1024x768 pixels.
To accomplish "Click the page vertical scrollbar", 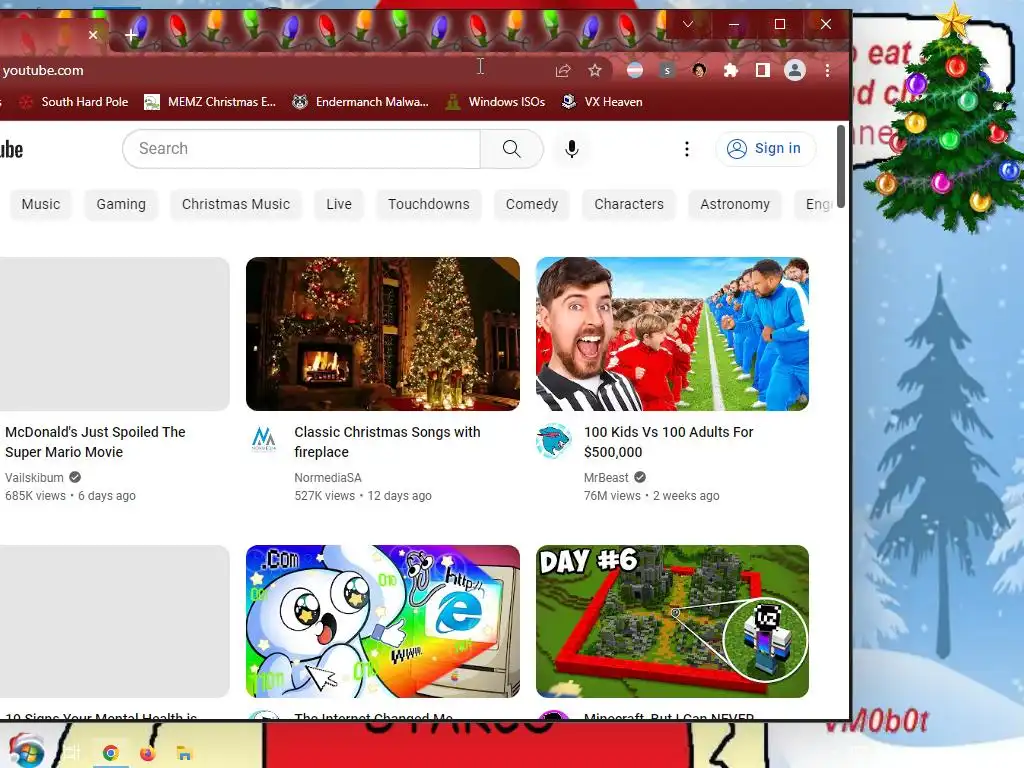I will tap(841, 167).
